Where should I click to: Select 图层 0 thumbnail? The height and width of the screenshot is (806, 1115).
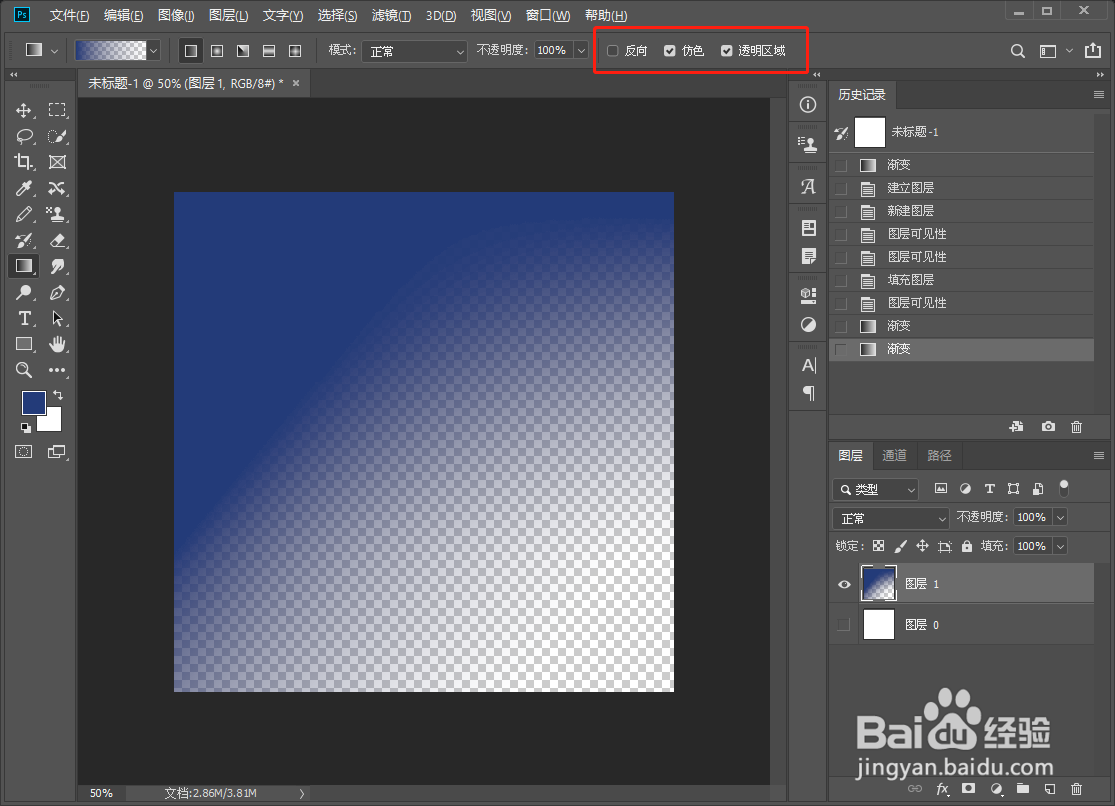pos(878,625)
